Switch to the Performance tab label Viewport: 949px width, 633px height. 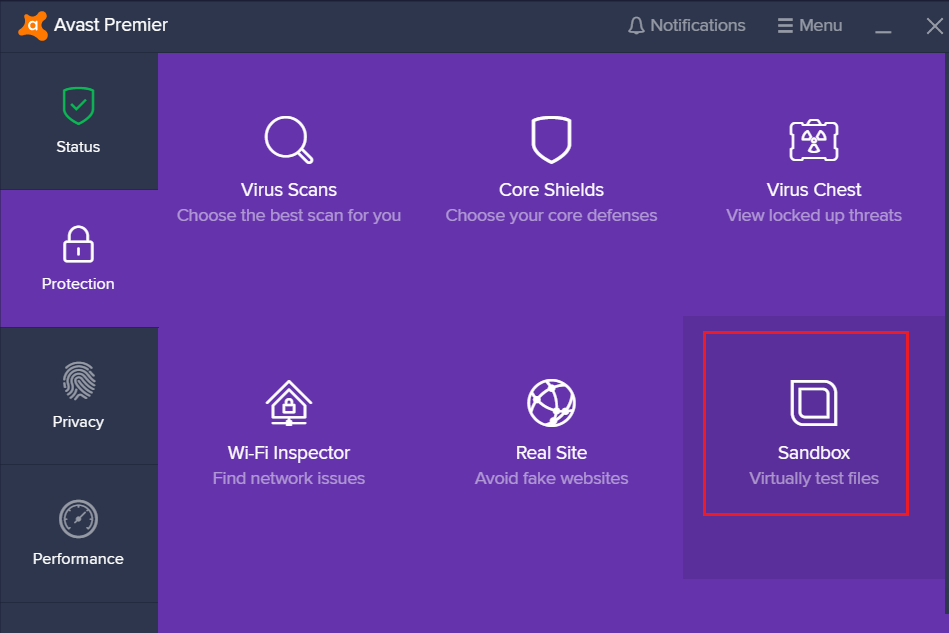(78, 559)
